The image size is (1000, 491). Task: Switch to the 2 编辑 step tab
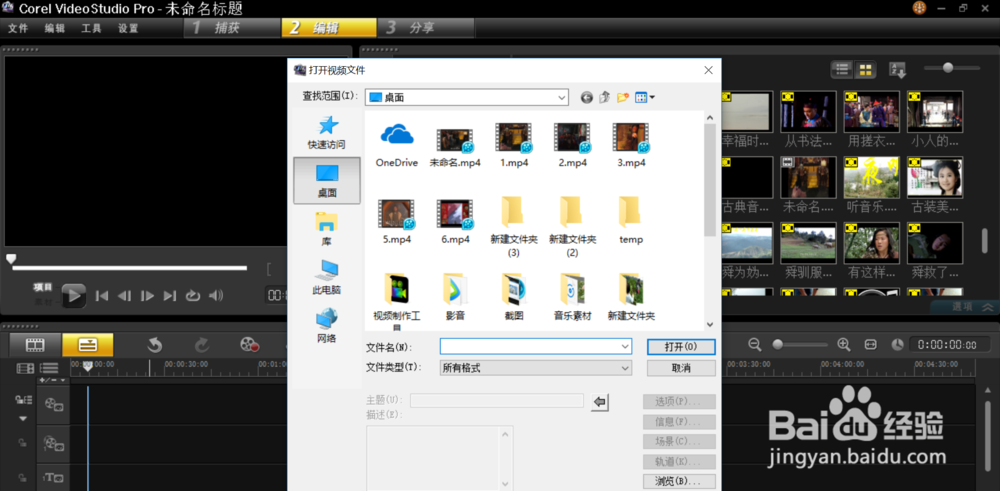coord(329,28)
